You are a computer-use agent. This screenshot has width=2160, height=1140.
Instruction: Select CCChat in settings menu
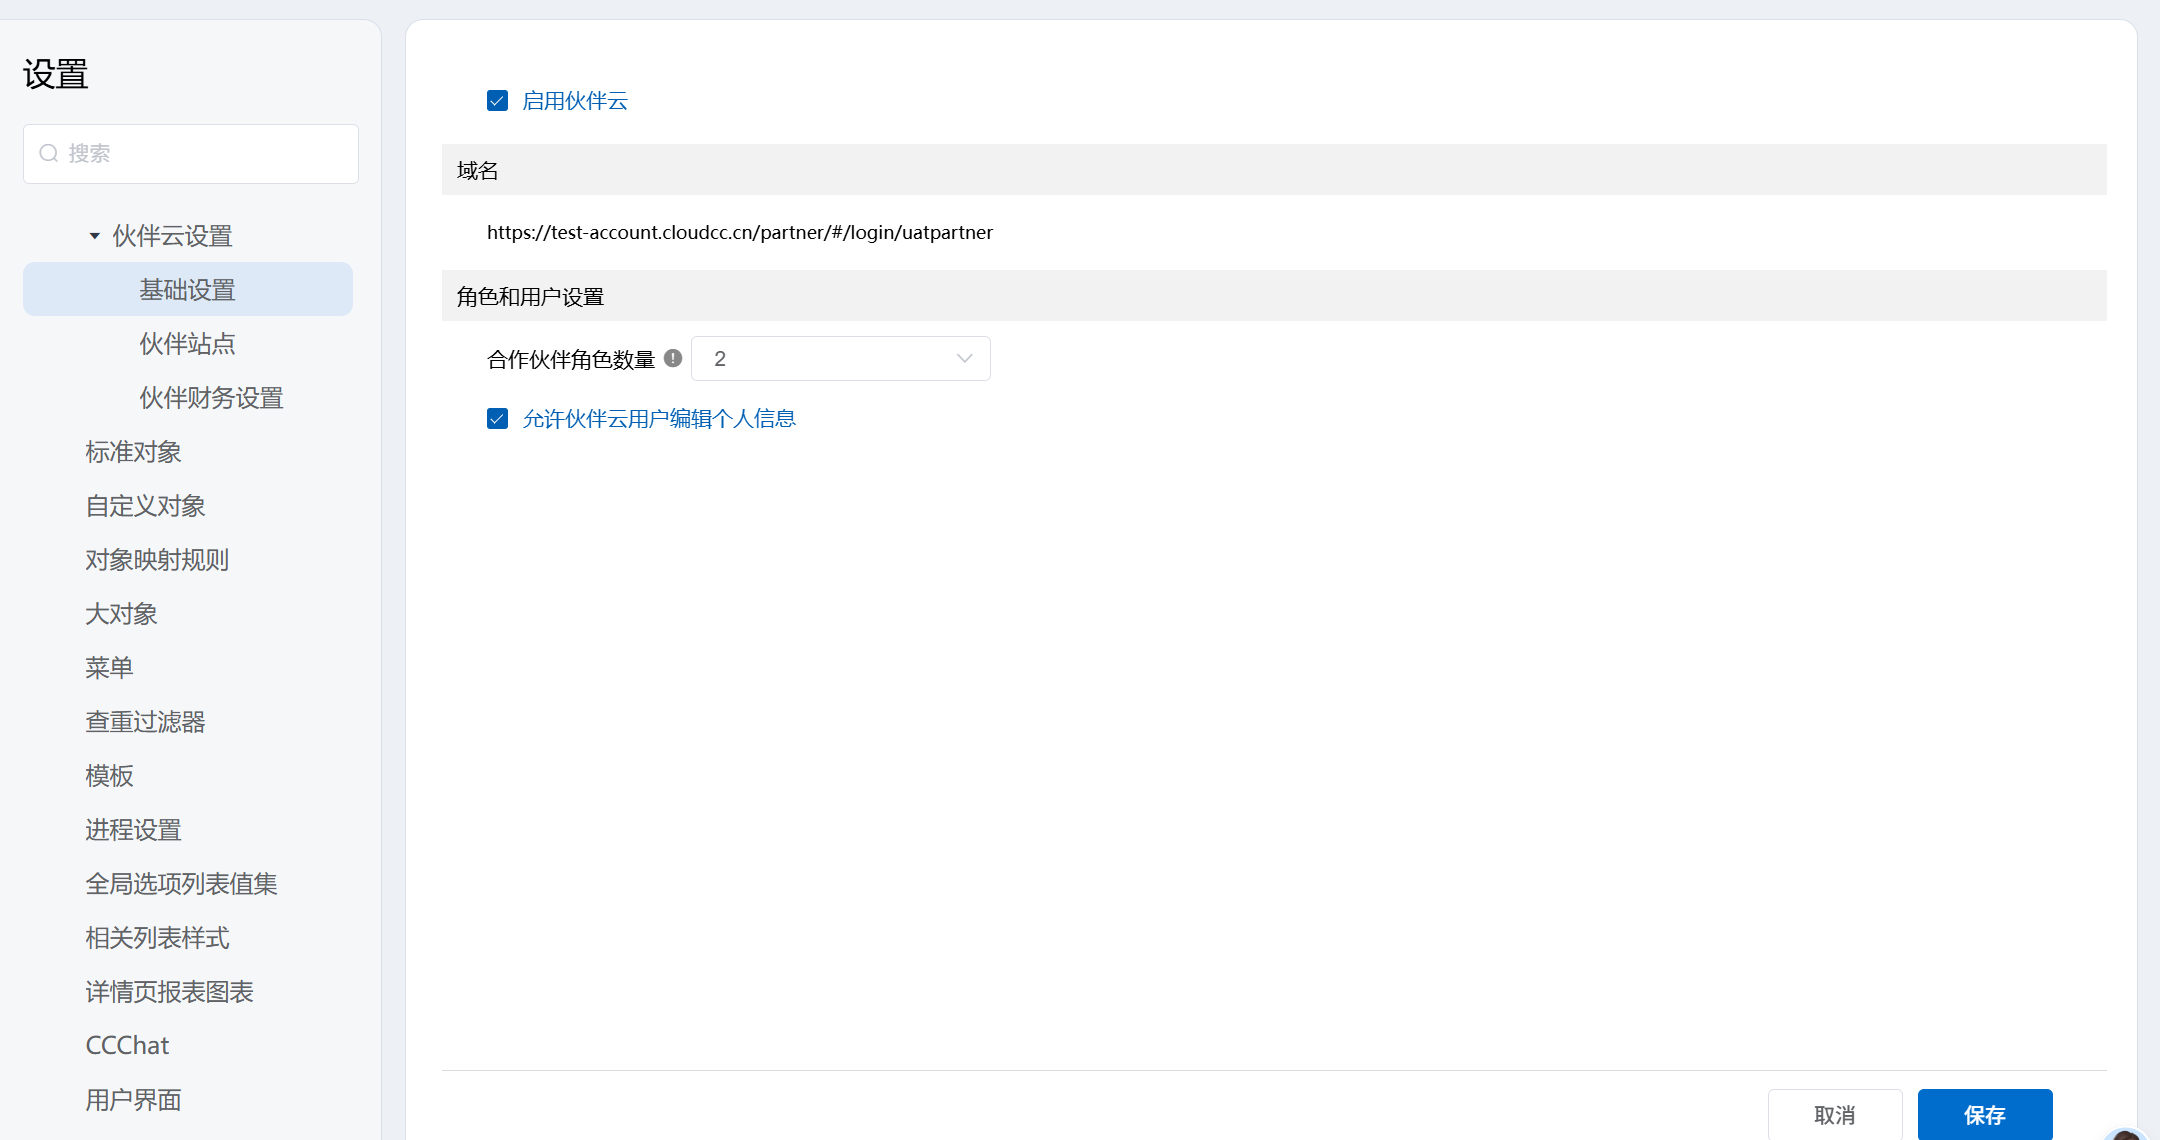127,1046
